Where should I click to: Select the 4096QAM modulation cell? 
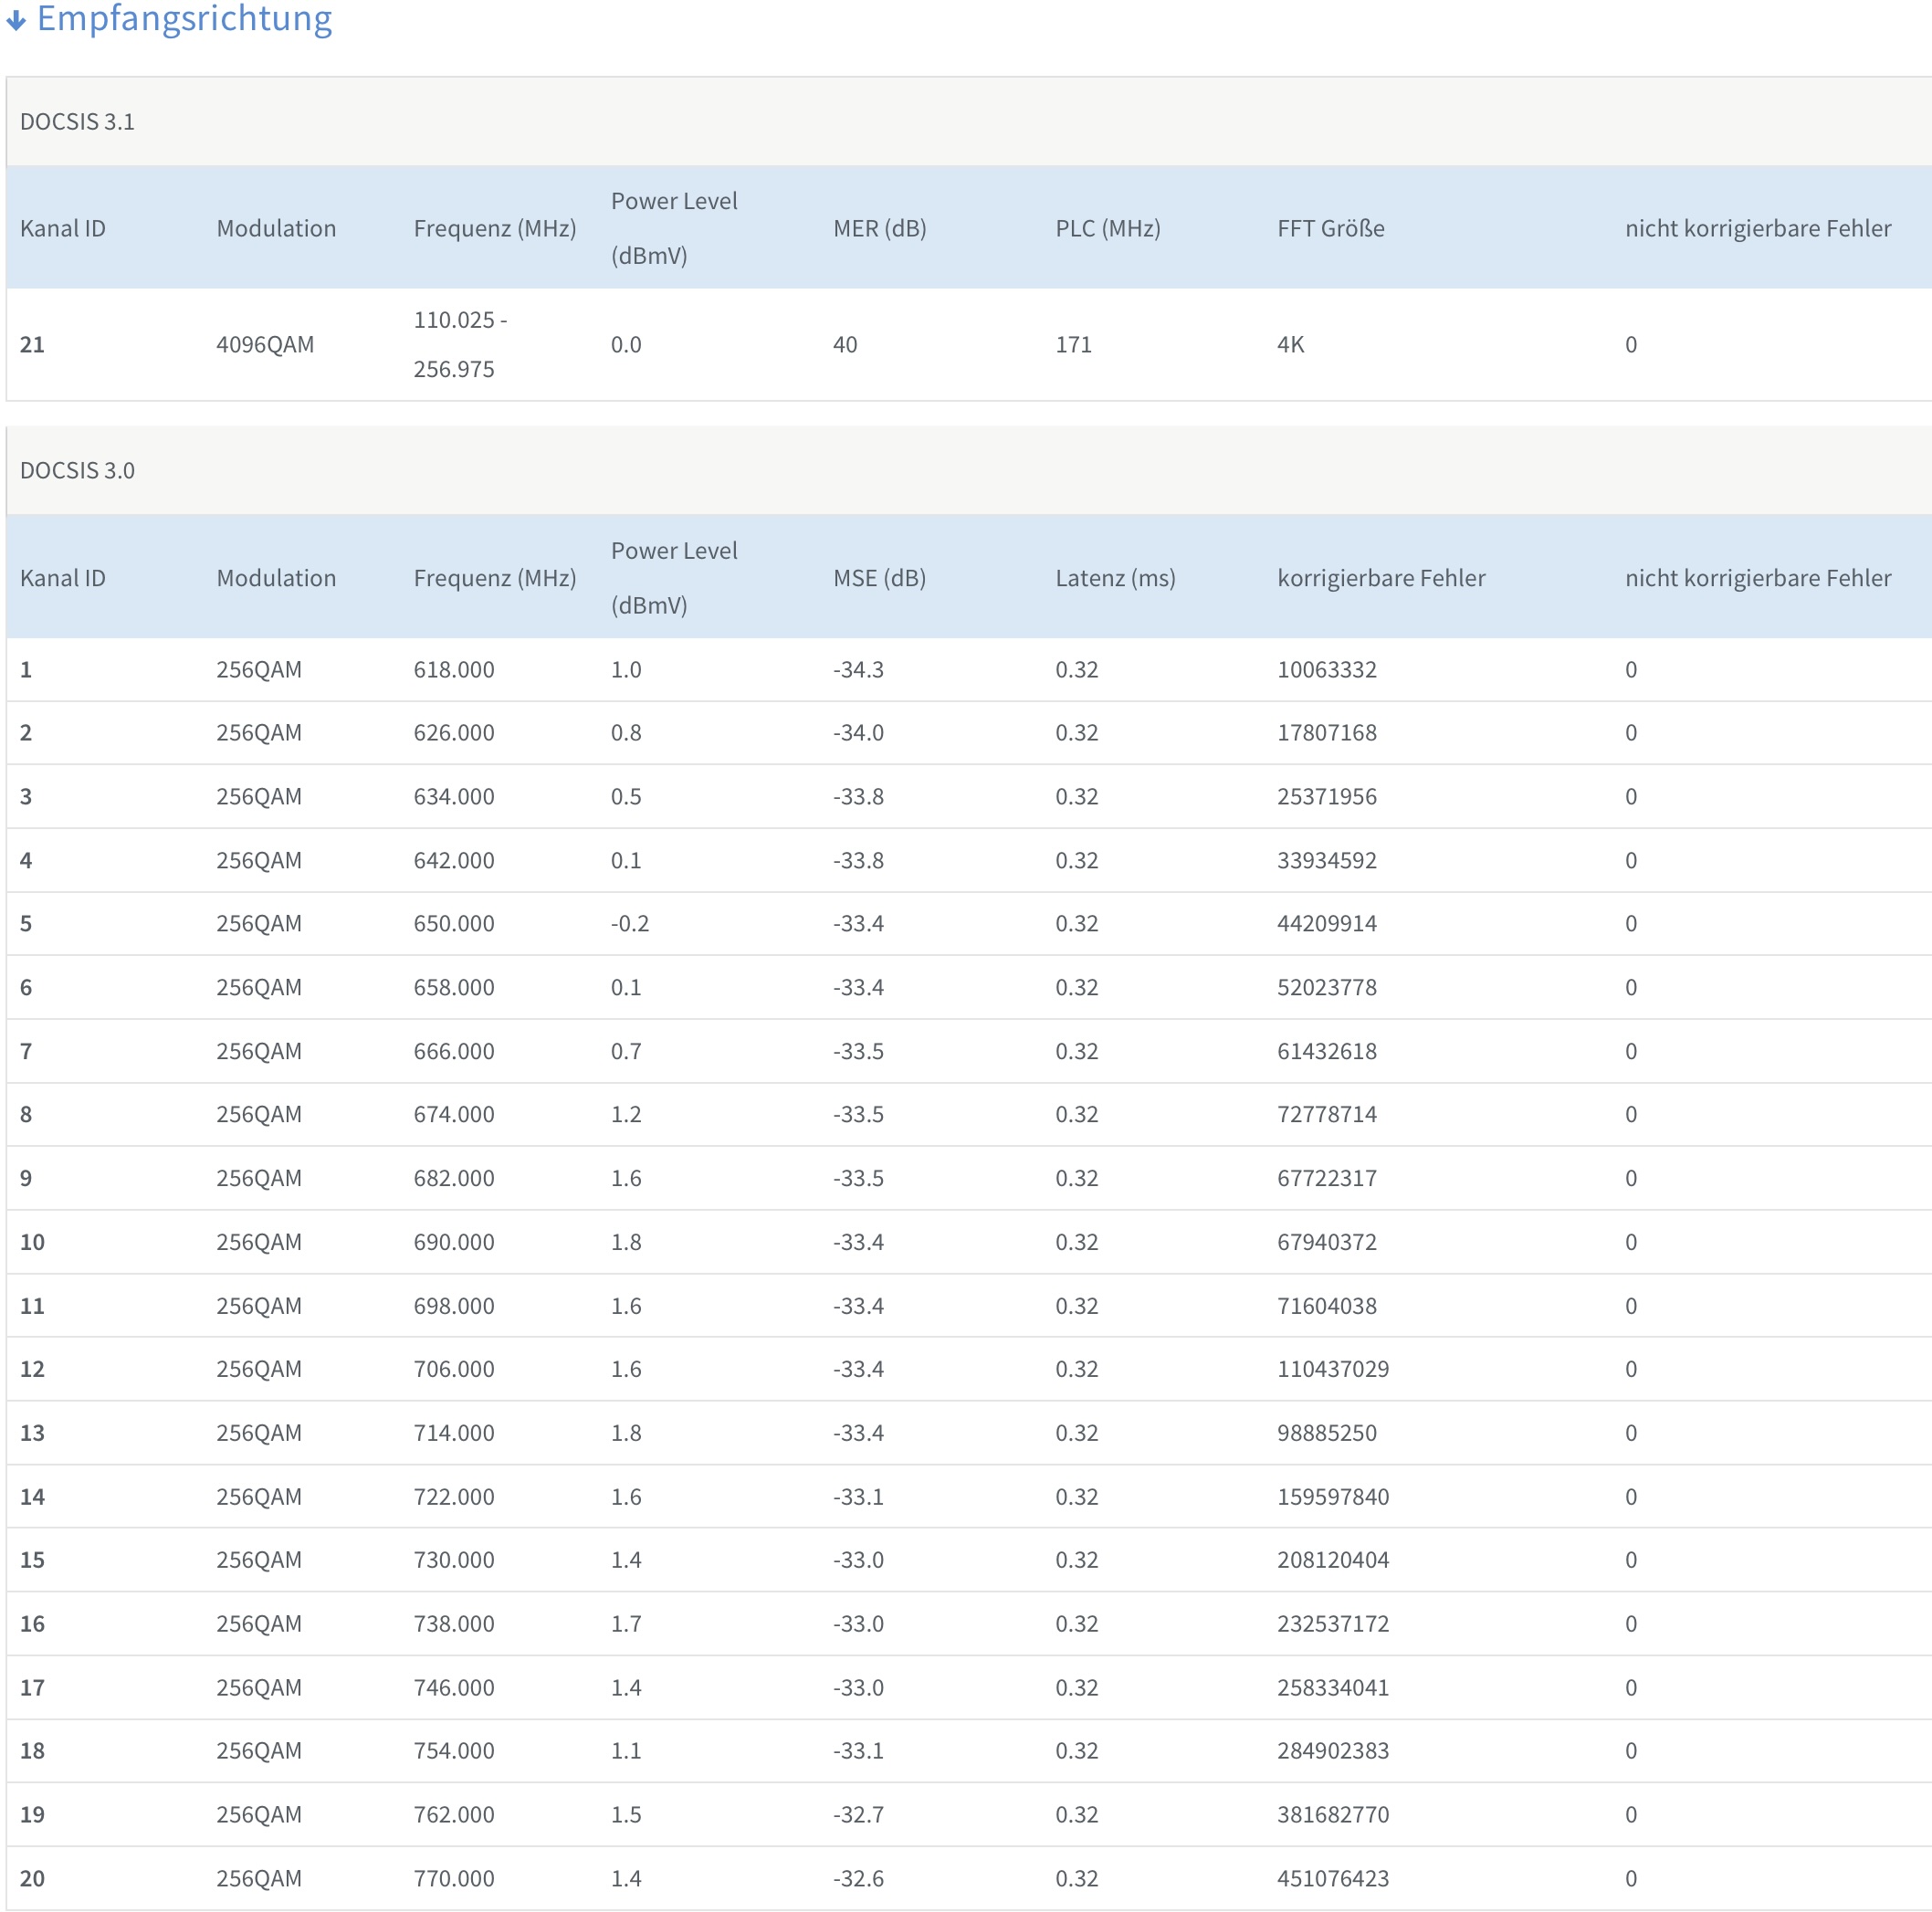(265, 345)
